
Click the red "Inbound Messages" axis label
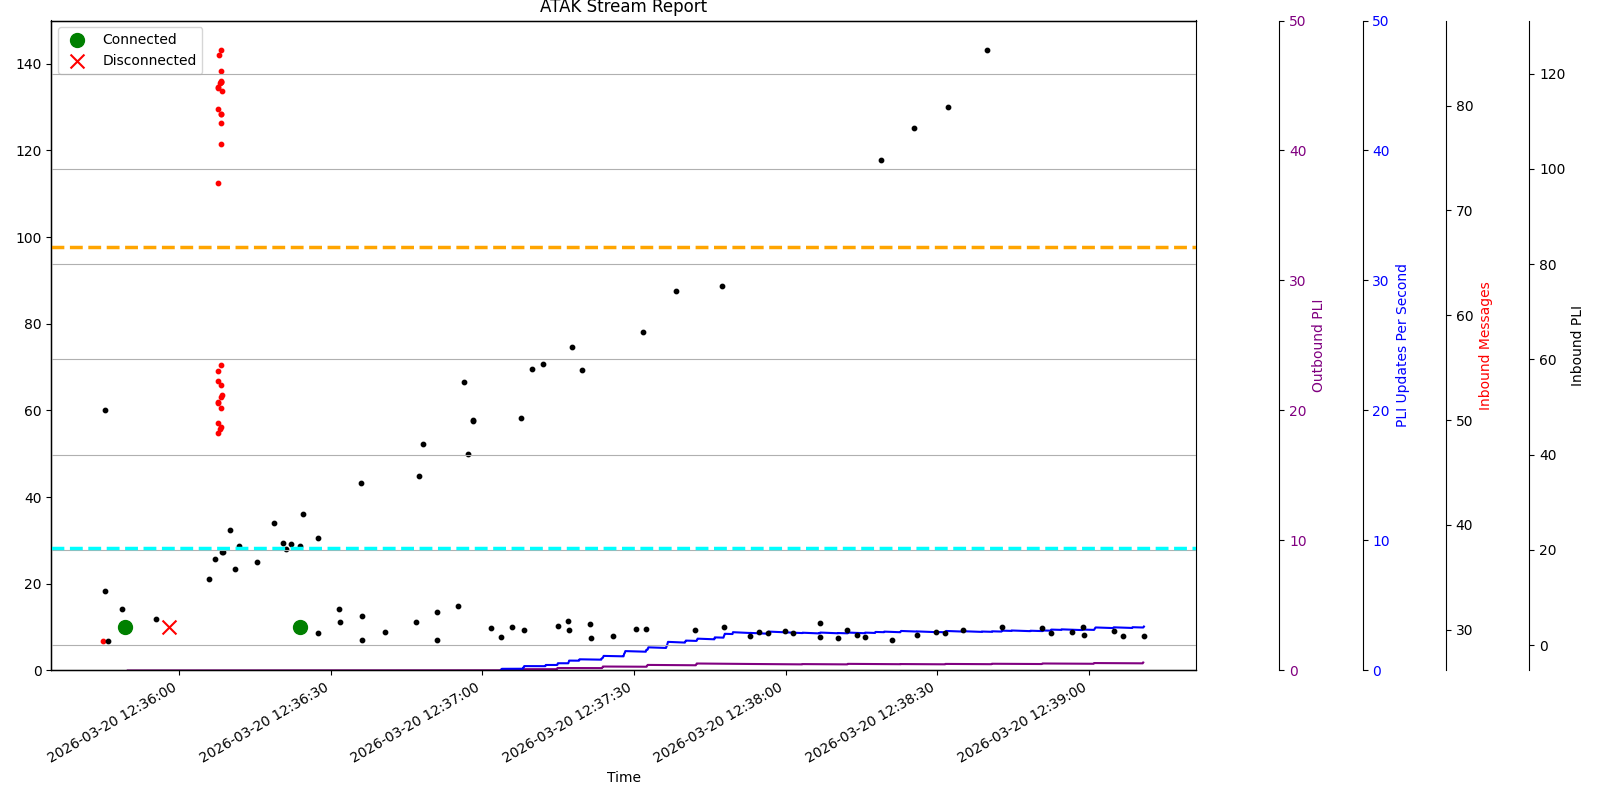pos(1484,346)
